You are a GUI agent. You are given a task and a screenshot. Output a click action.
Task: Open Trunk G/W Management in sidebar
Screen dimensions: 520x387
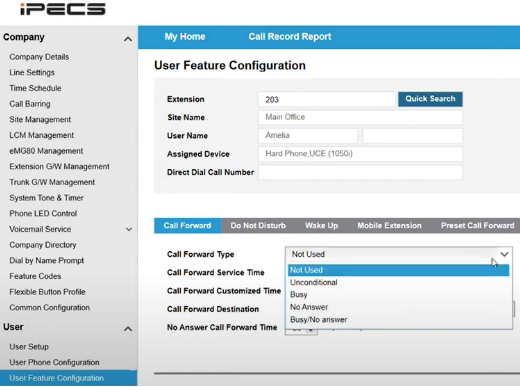click(x=52, y=182)
